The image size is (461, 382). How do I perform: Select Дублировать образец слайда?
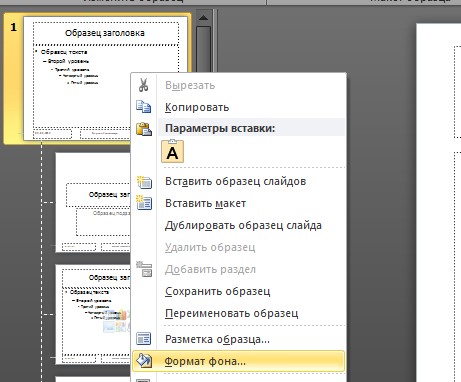tap(243, 225)
